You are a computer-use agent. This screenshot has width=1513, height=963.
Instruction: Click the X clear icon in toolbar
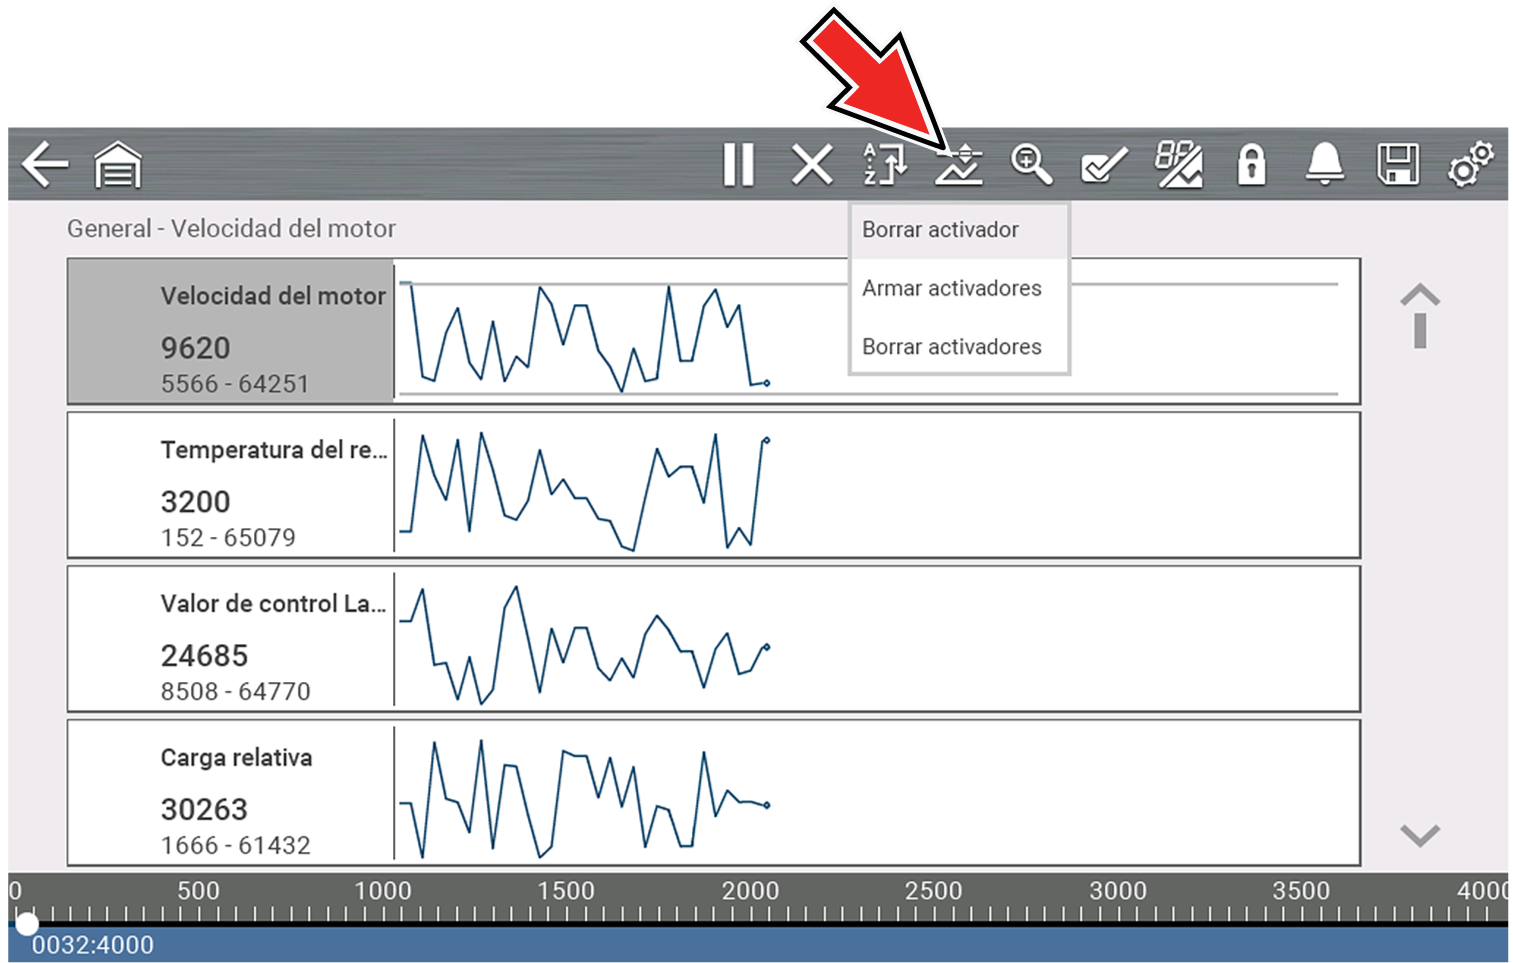[812, 165]
